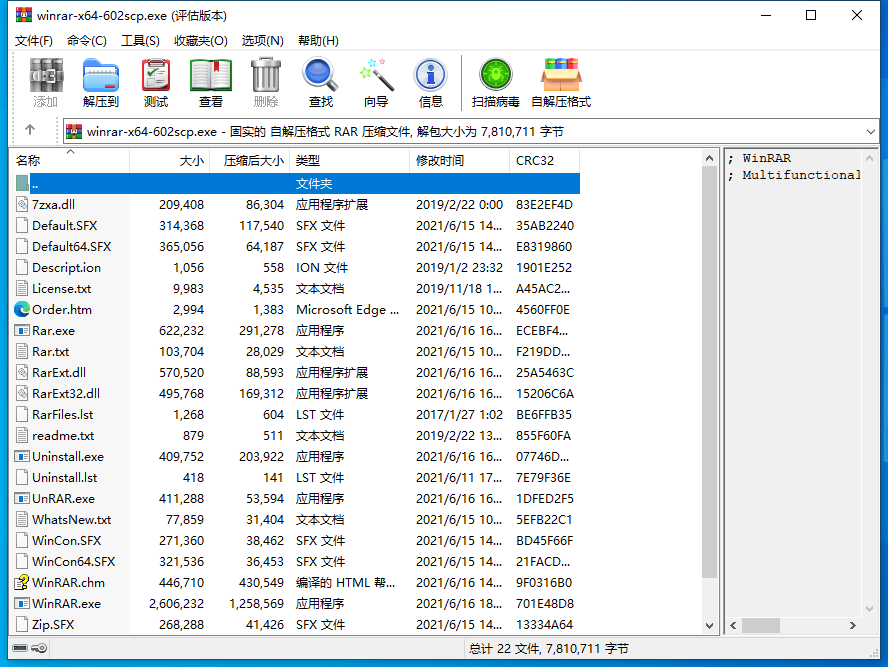
Task: Select the Default.SFX file name
Action: pos(65,225)
